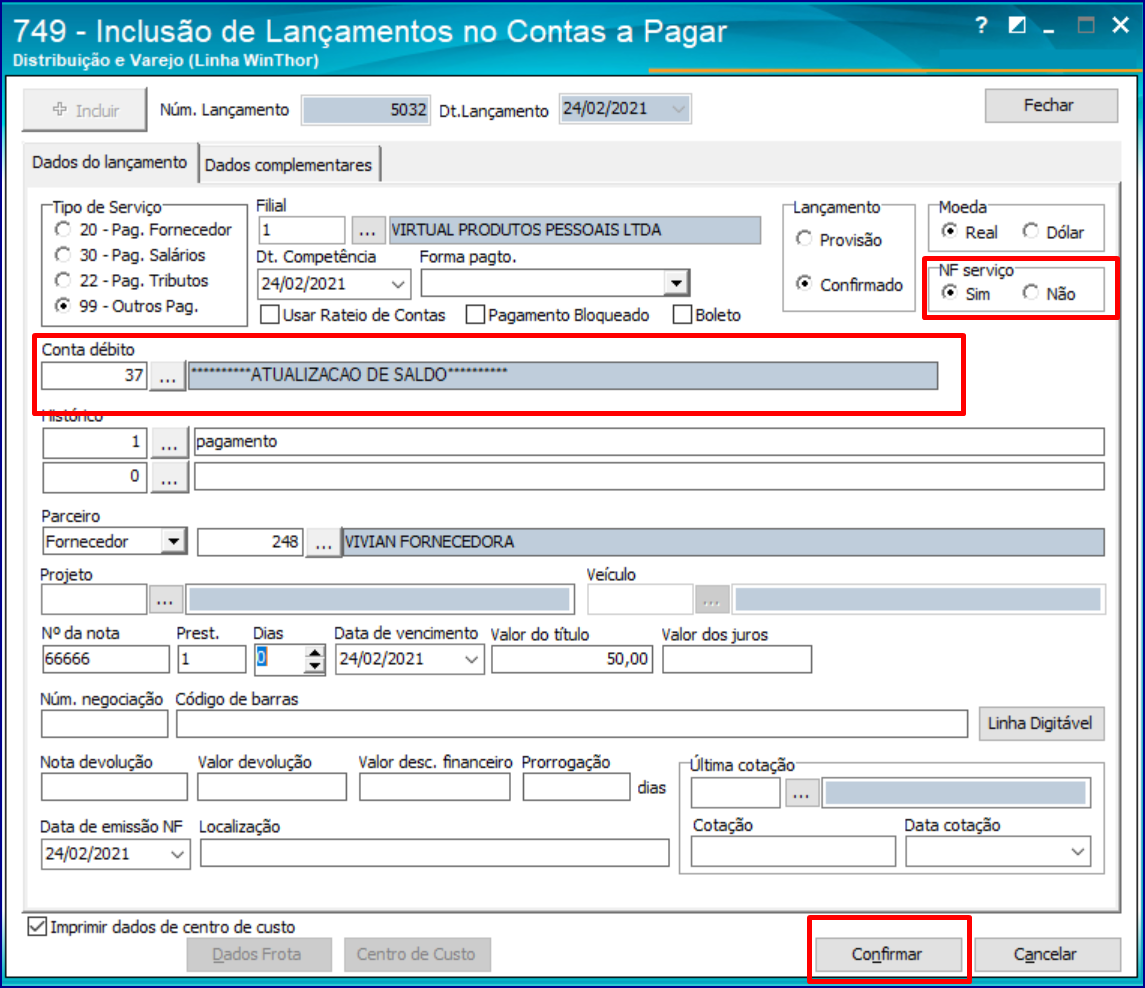Click into Parceiro code field 248

tap(250, 543)
